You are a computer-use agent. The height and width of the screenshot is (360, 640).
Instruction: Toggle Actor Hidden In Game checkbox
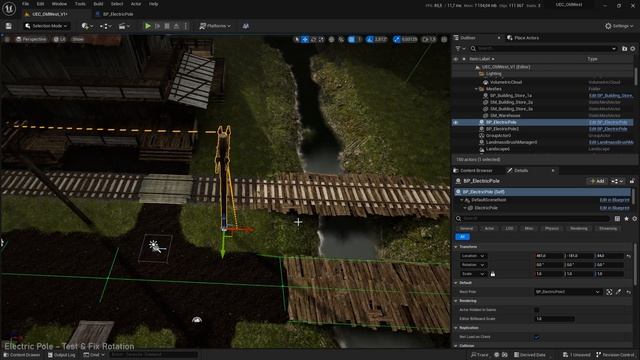coord(537,310)
